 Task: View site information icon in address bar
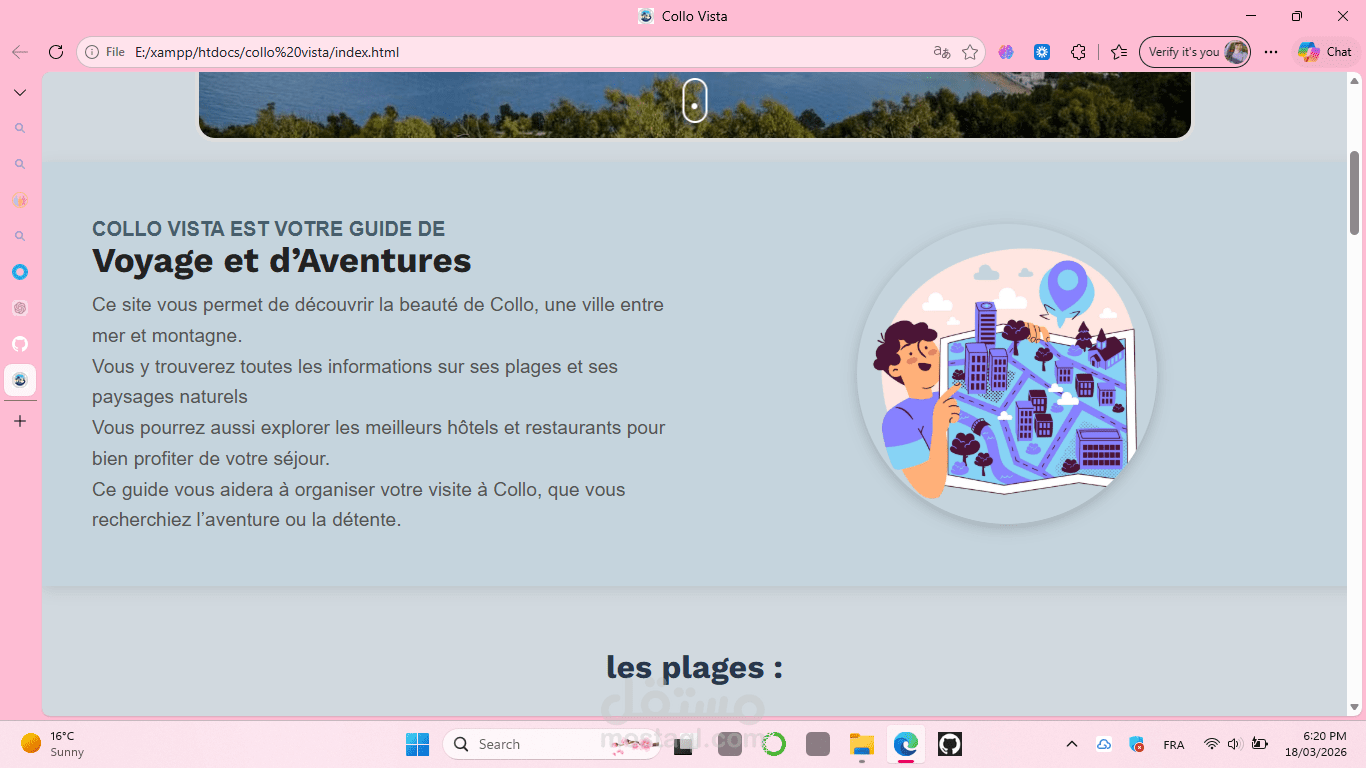click(x=92, y=52)
